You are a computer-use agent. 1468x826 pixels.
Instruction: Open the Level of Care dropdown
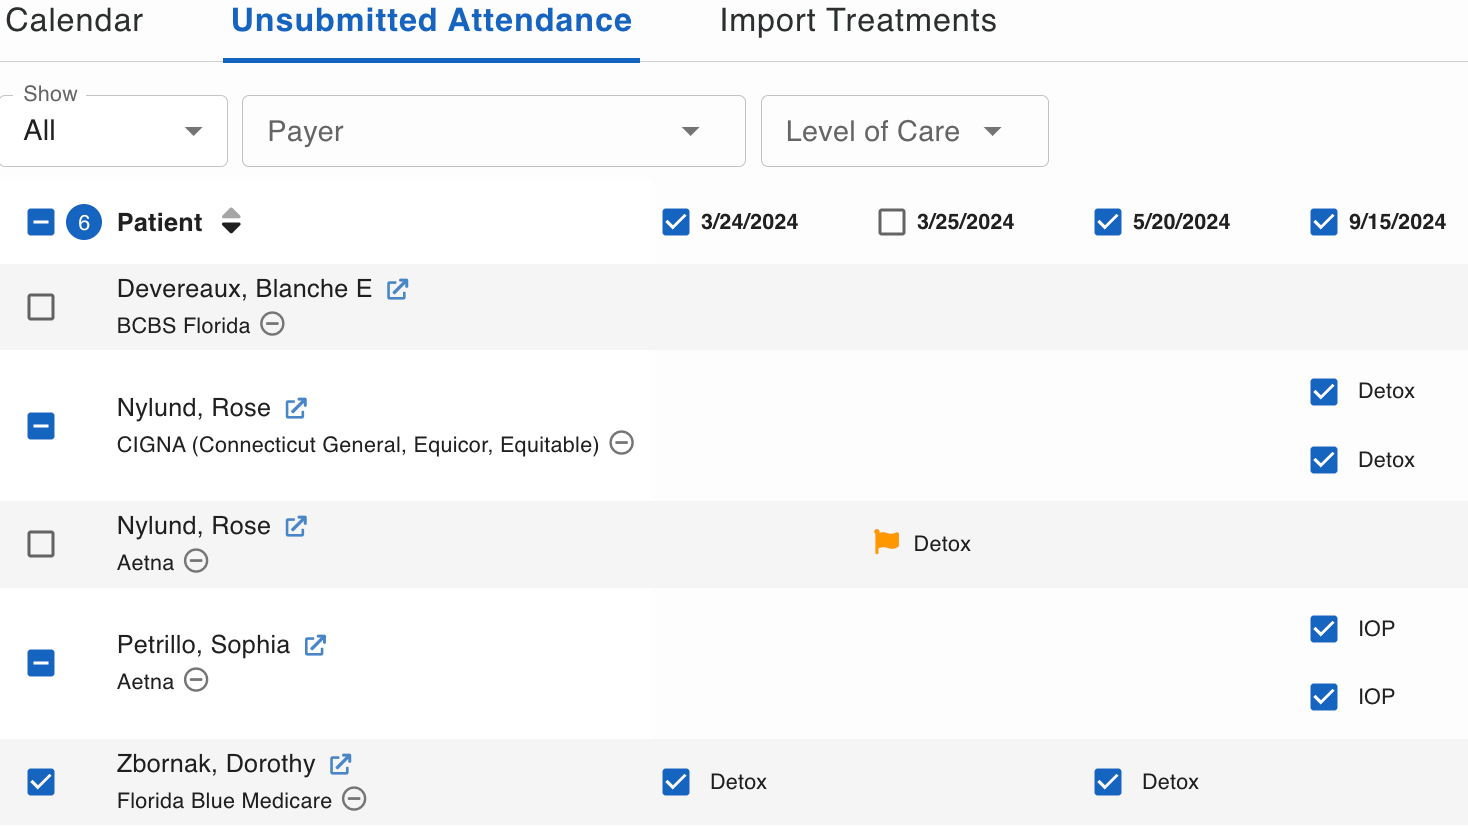[904, 131]
